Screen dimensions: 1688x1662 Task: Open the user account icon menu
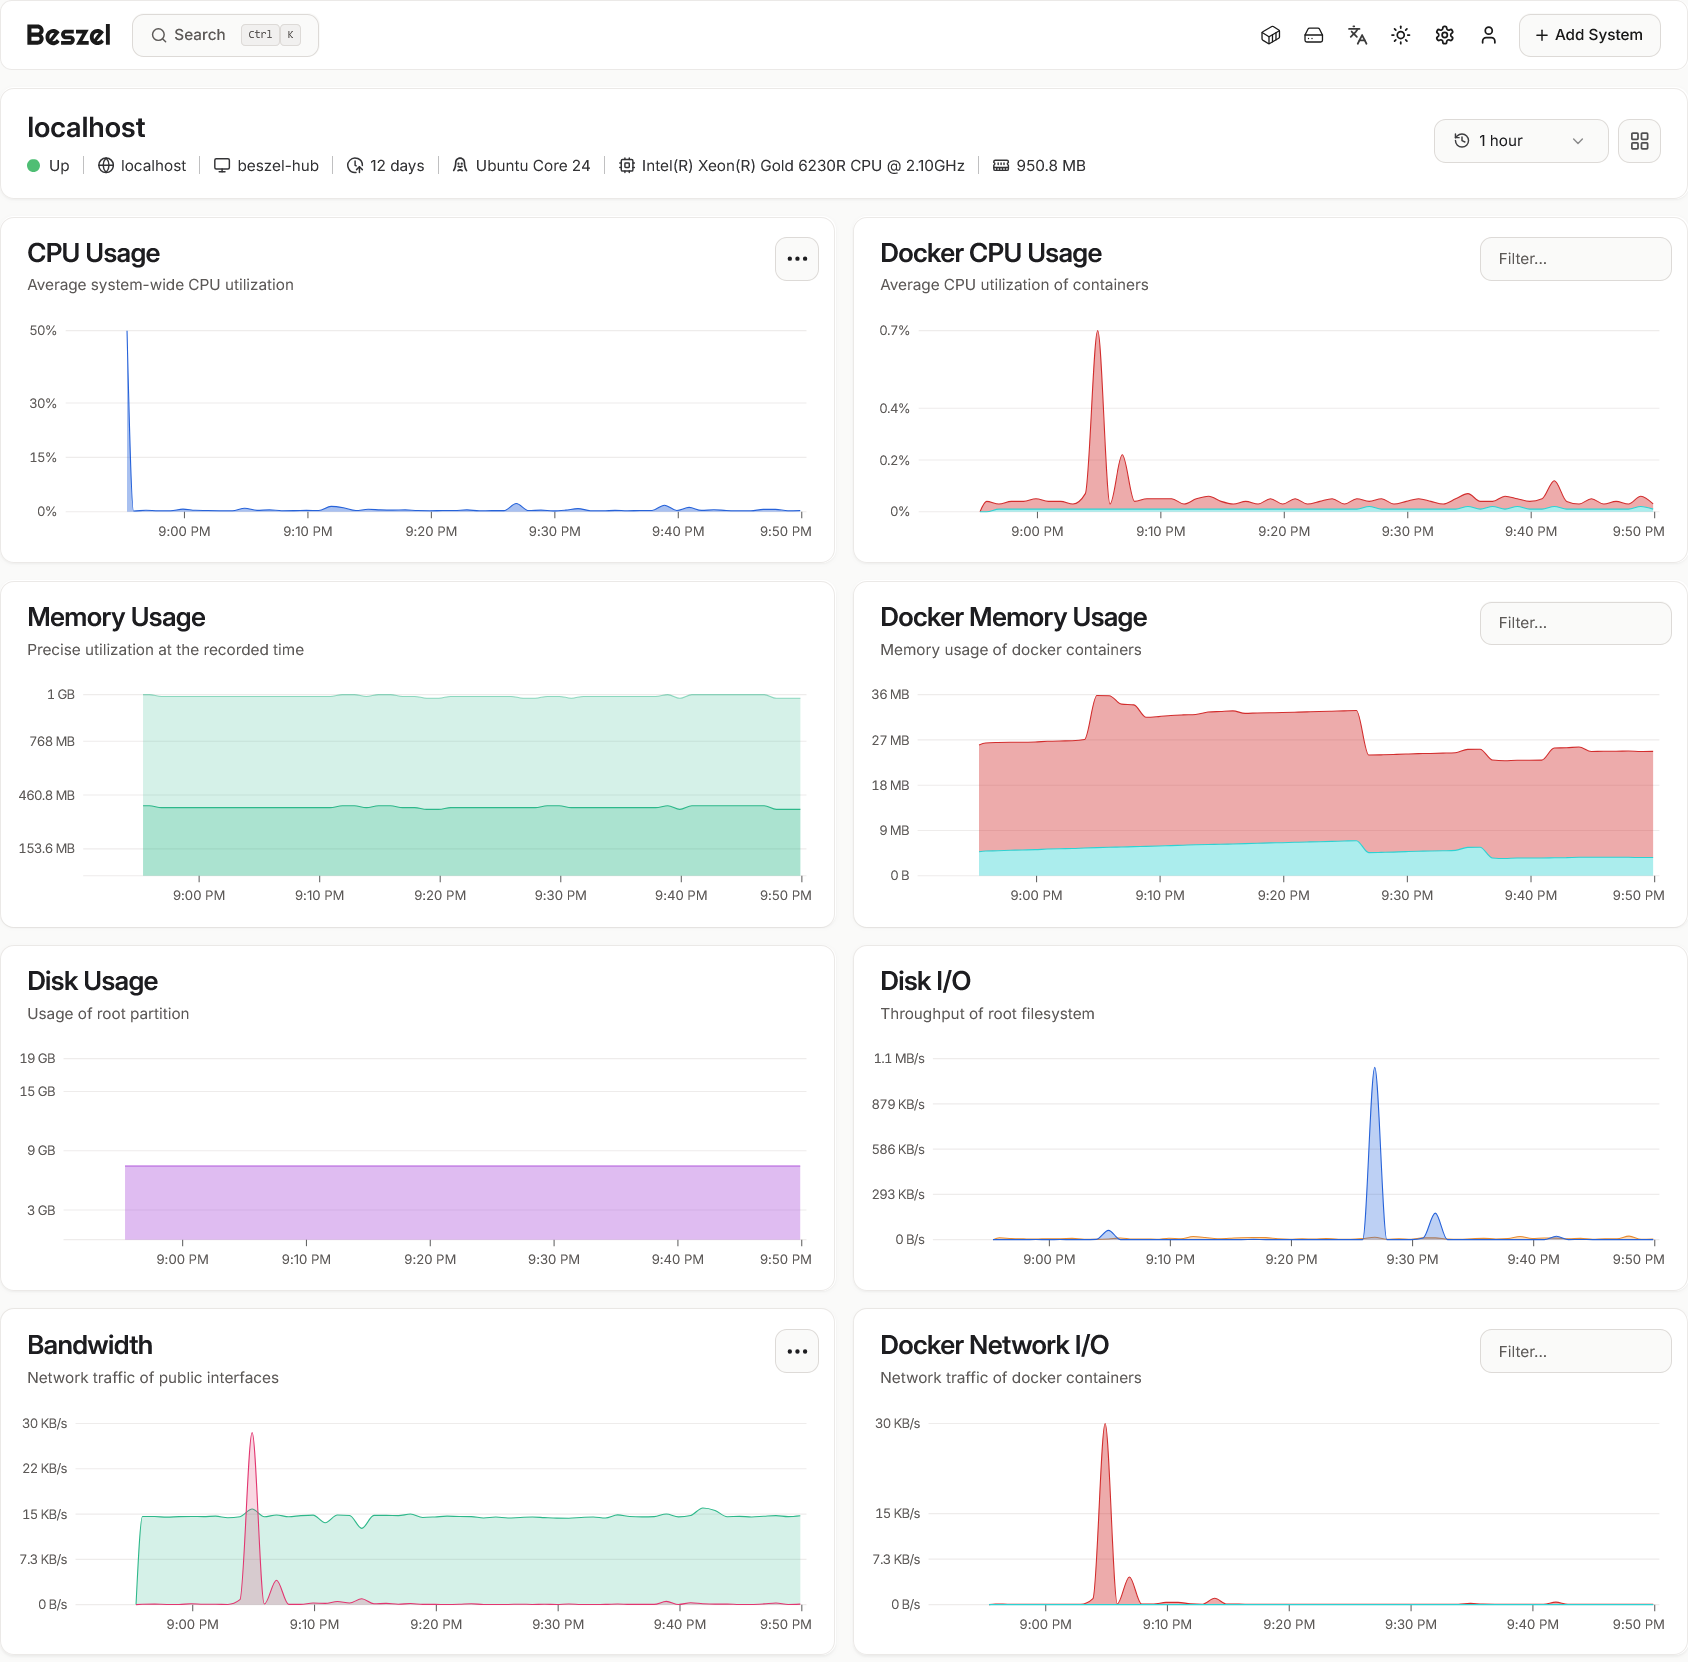click(1488, 34)
